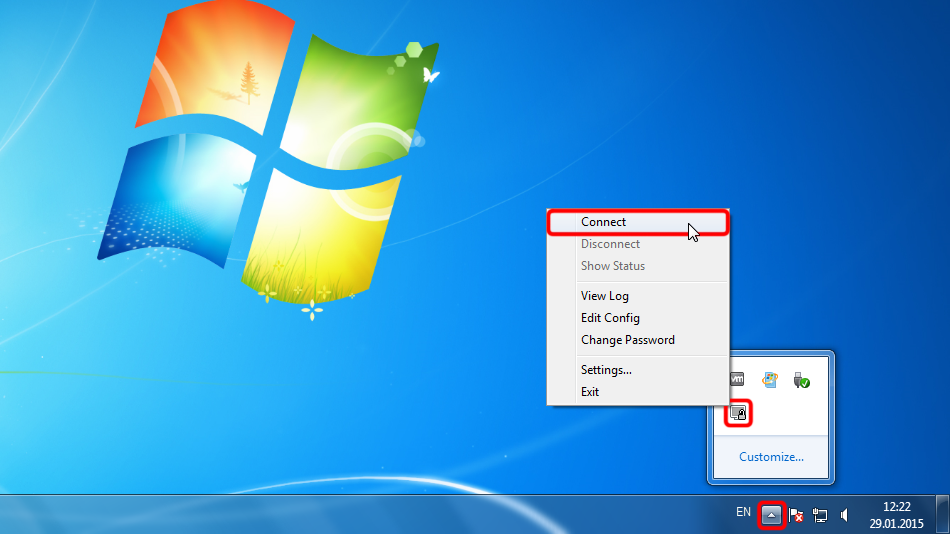Screen dimensions: 950x534
Task: Choose Disconnect from the context menu
Action: point(610,244)
